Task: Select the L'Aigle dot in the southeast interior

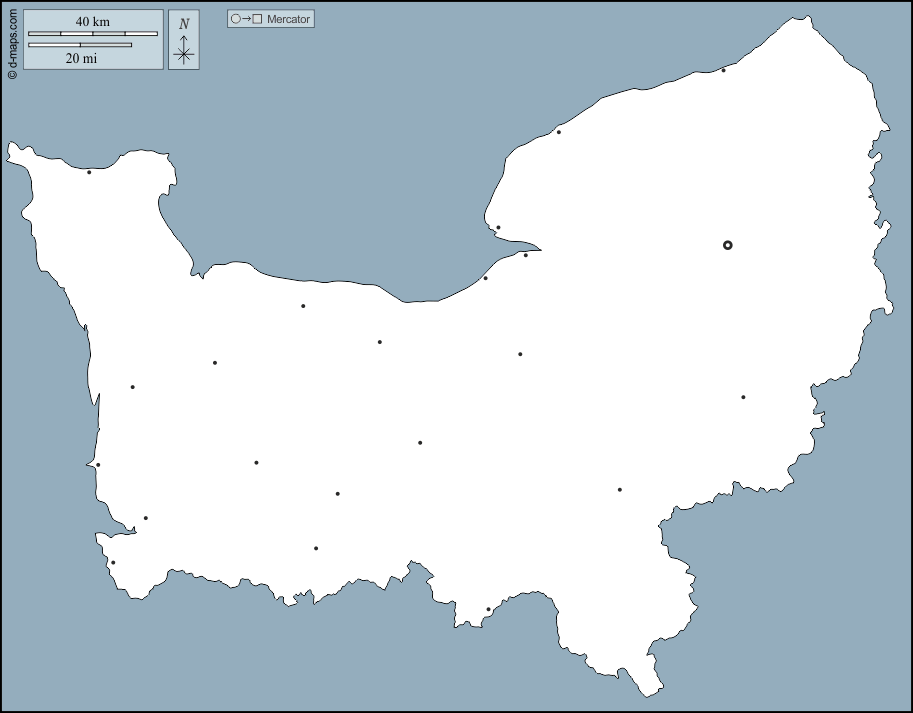Action: (620, 490)
